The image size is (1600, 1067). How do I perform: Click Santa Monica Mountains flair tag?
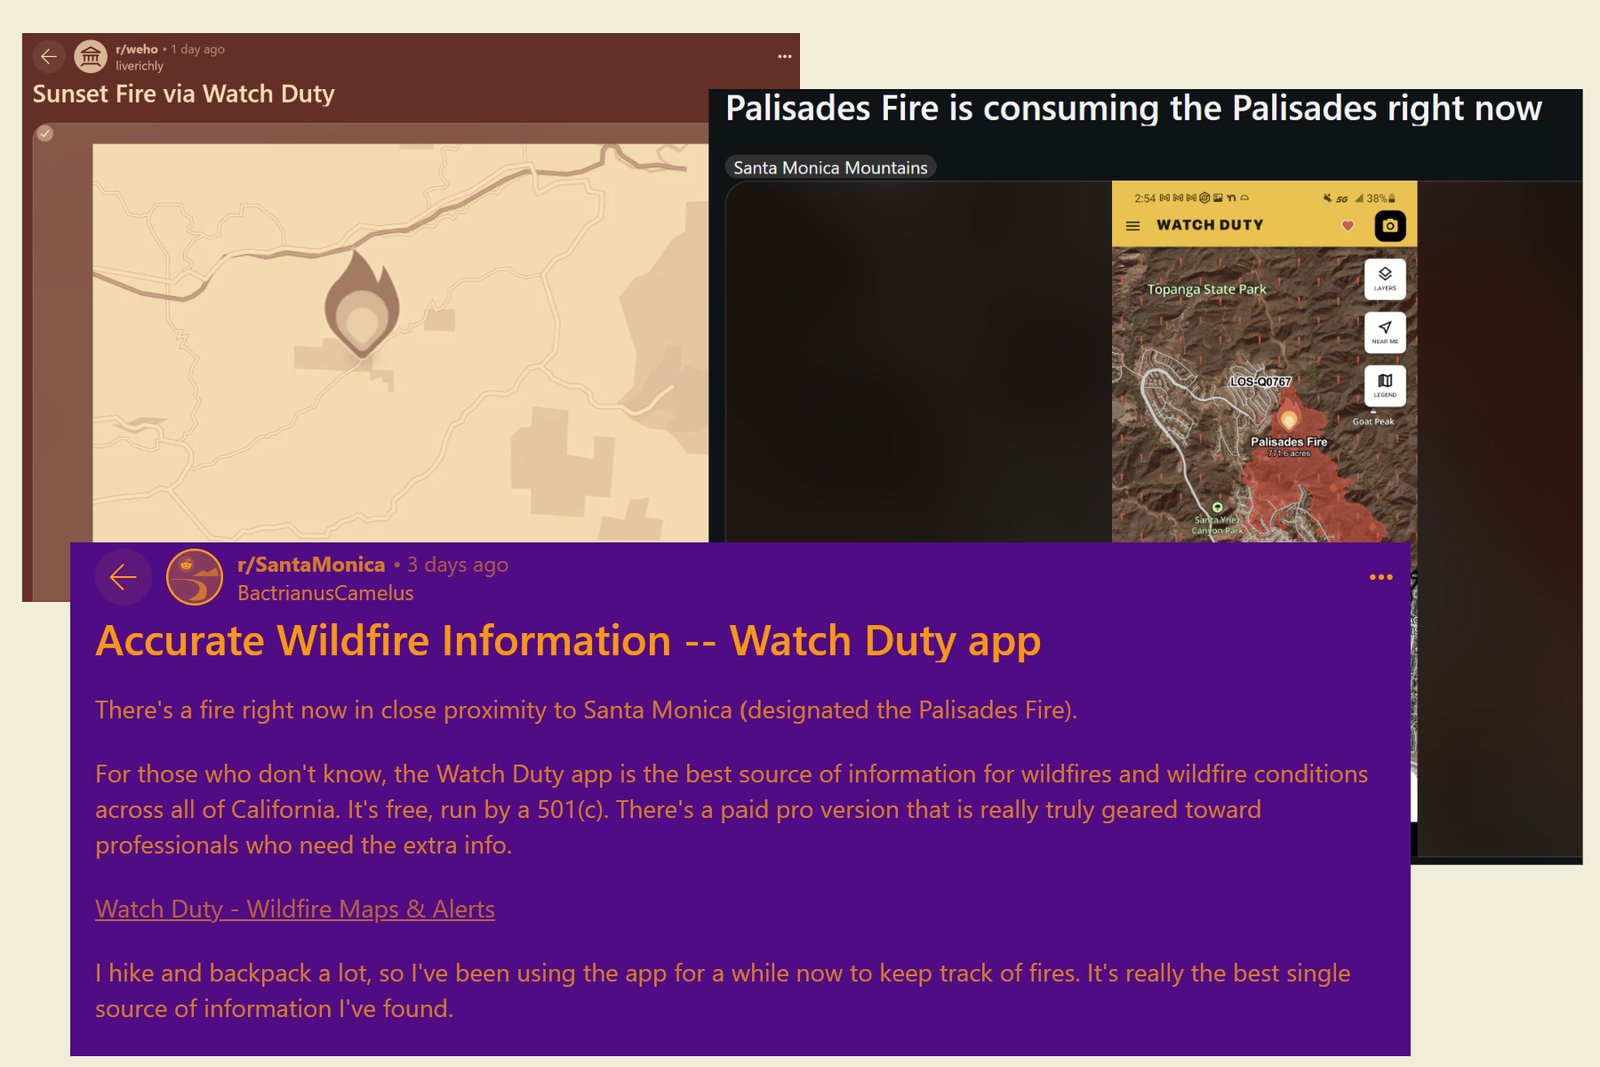pos(830,168)
